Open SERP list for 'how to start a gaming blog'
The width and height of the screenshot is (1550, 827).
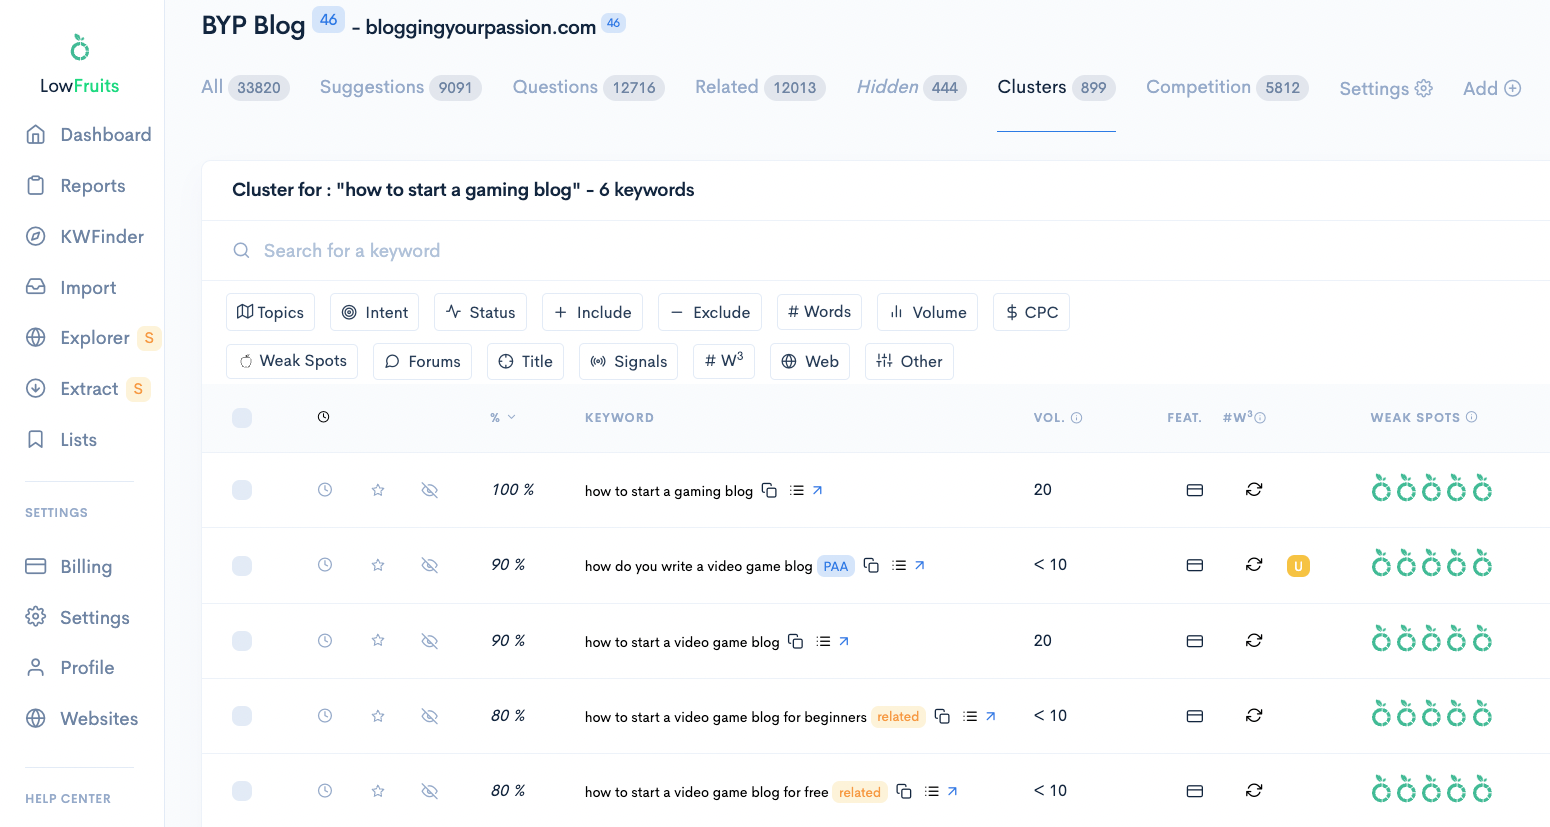pos(797,490)
